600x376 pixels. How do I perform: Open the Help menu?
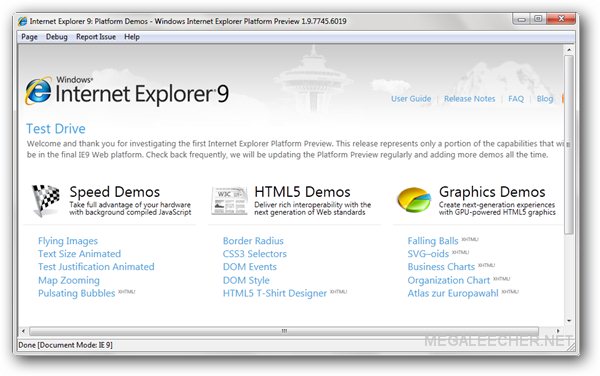(132, 37)
